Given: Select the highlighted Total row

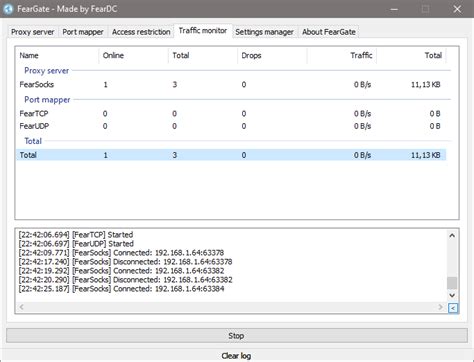Looking at the screenshot, I should coord(231,155).
